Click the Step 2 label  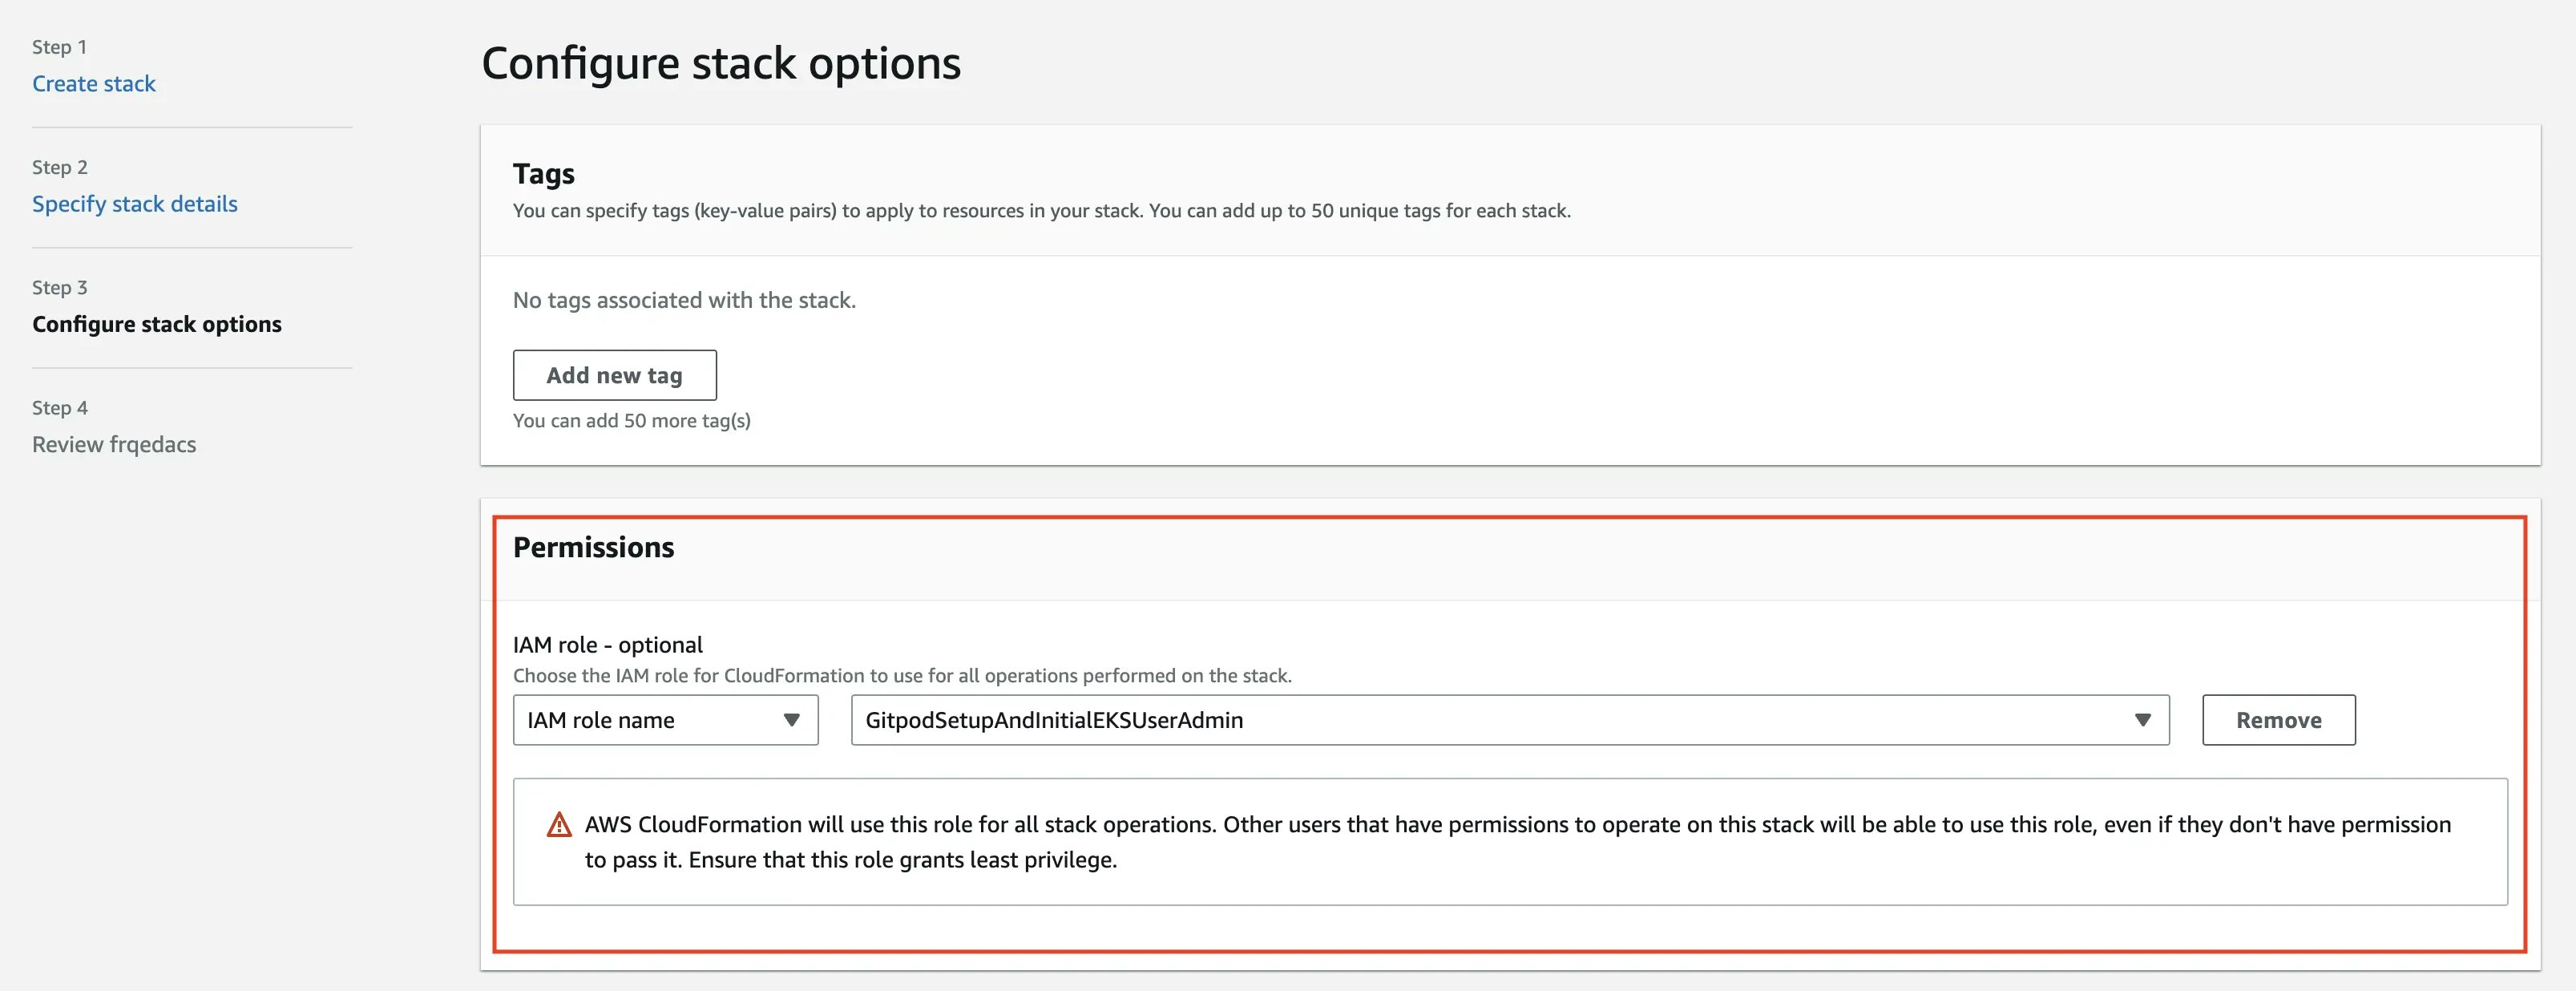59,167
